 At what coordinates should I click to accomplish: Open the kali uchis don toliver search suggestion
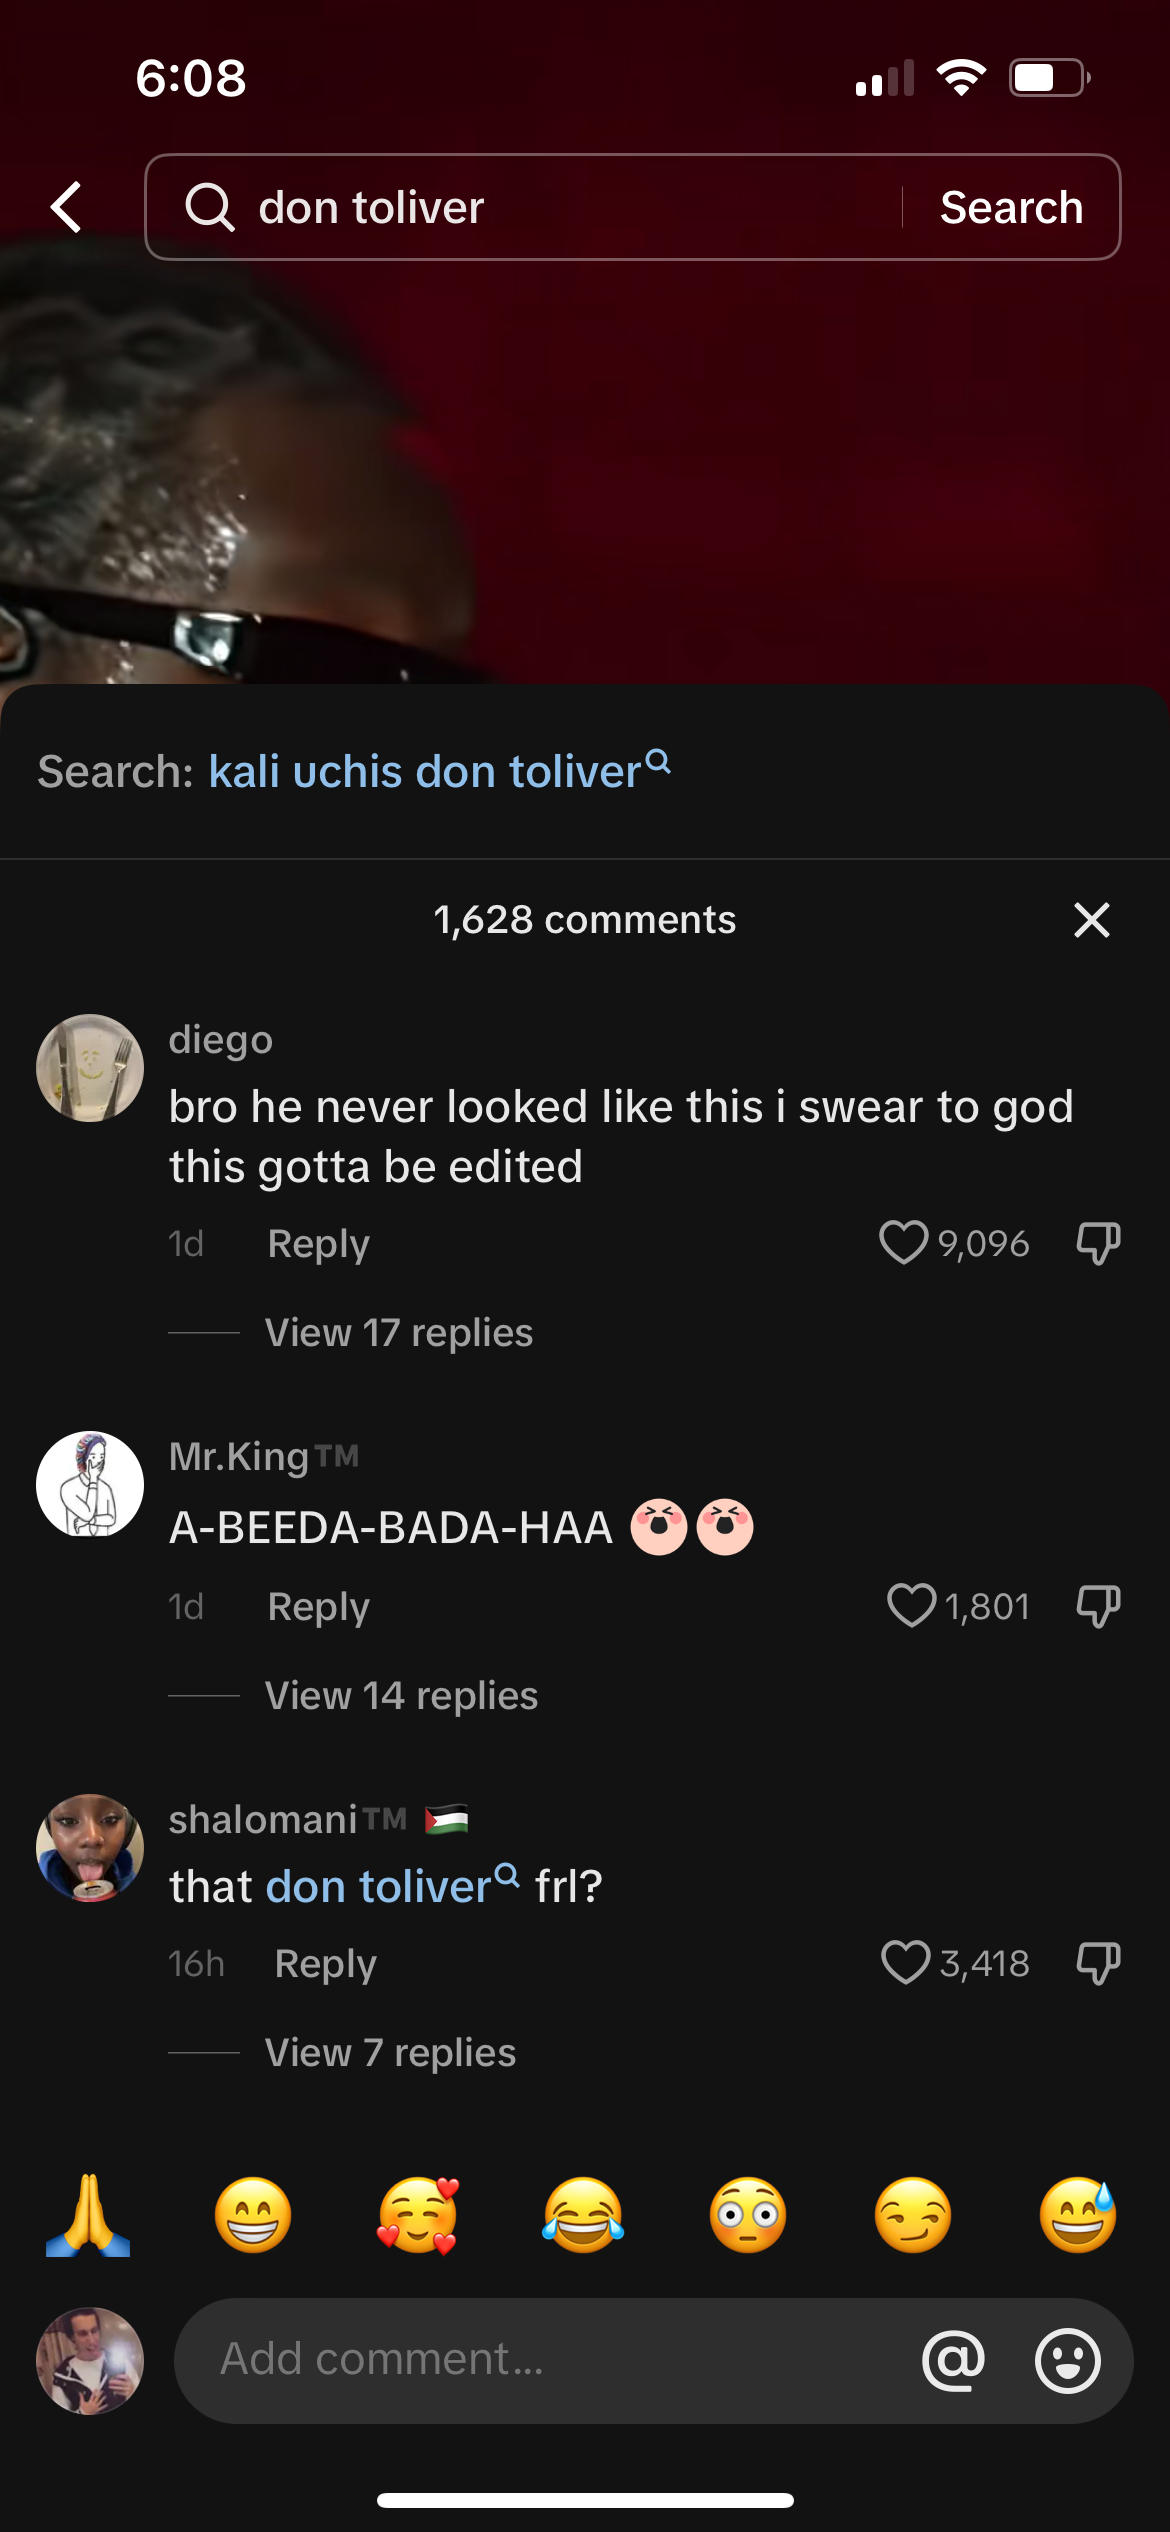[x=438, y=771]
